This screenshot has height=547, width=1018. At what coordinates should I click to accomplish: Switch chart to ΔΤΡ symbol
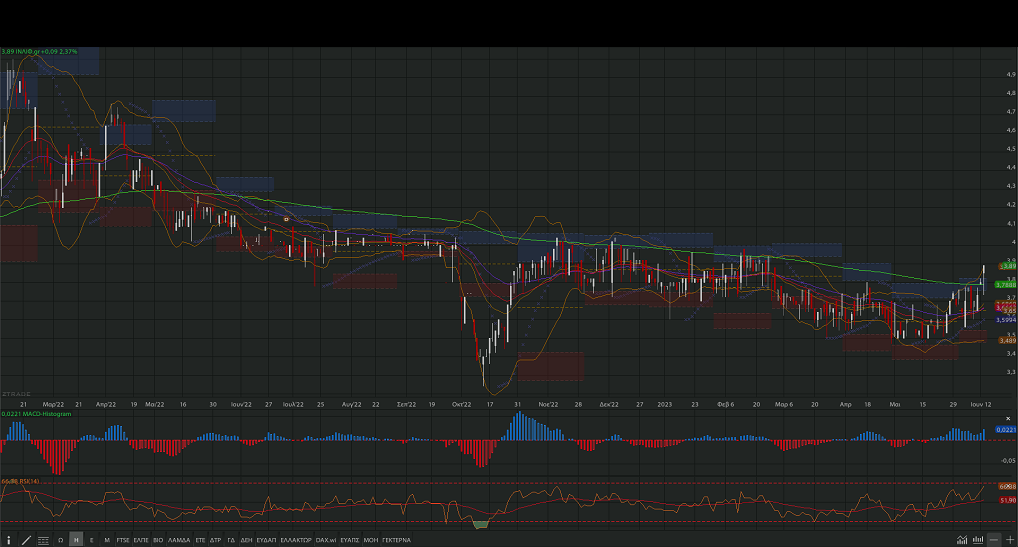(216, 540)
